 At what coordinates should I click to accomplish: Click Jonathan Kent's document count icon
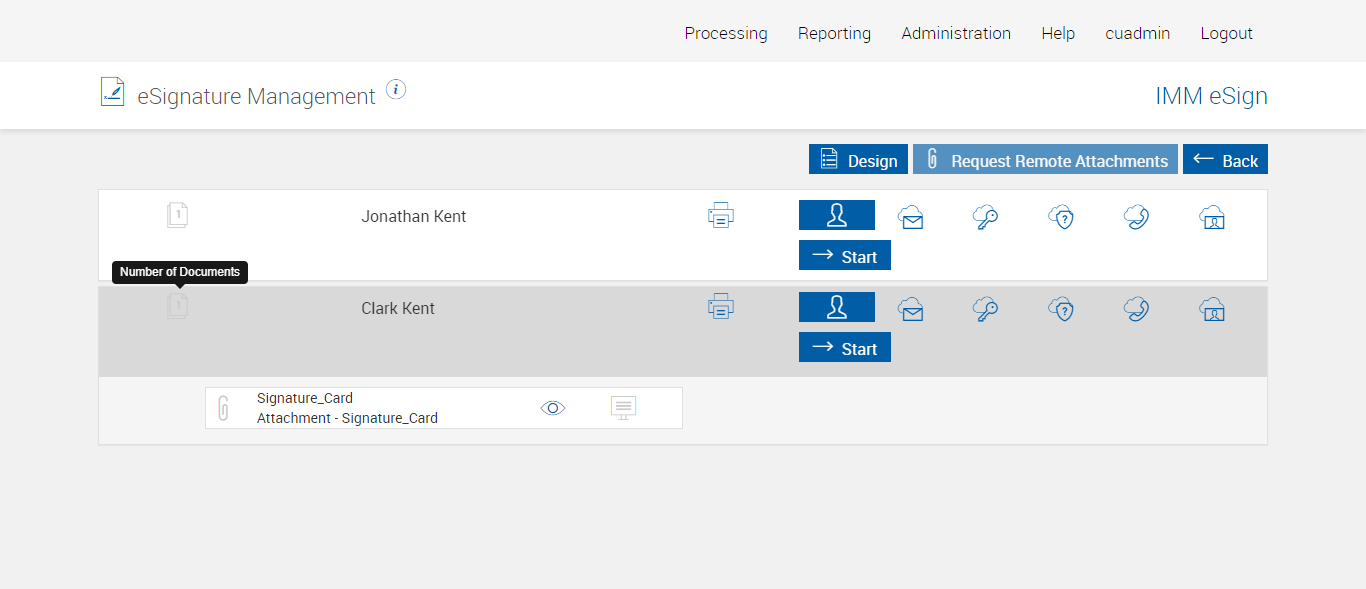click(178, 215)
